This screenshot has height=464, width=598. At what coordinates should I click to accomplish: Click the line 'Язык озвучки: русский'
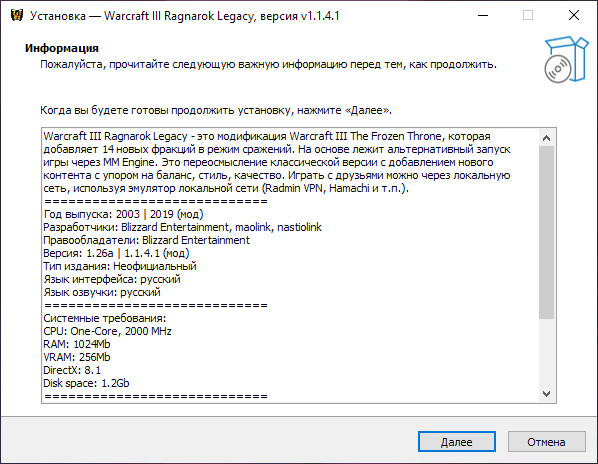coord(102,292)
